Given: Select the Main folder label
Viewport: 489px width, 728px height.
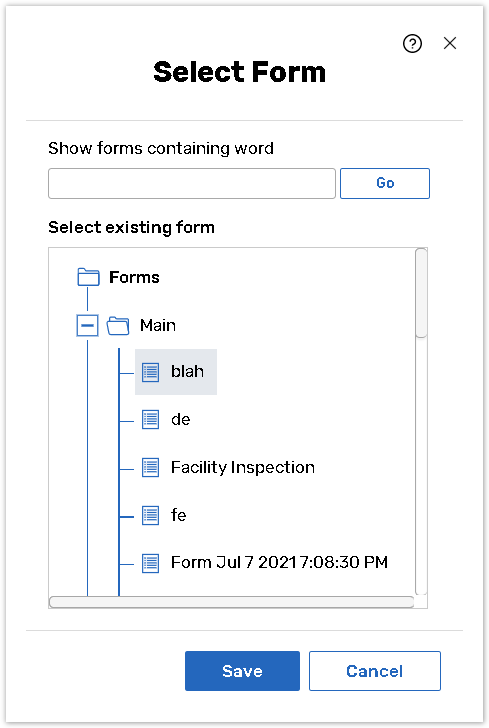Looking at the screenshot, I should coord(158,325).
